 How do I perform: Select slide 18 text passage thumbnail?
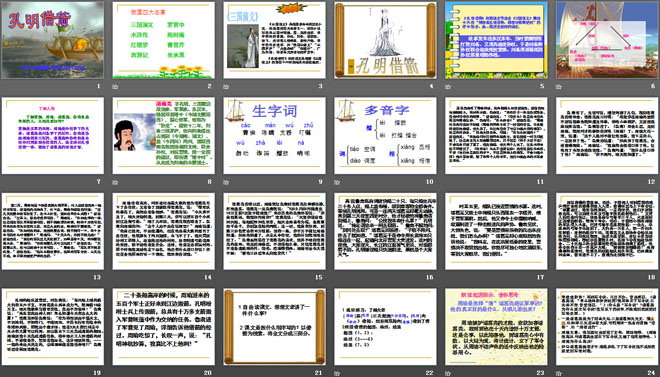click(x=607, y=231)
